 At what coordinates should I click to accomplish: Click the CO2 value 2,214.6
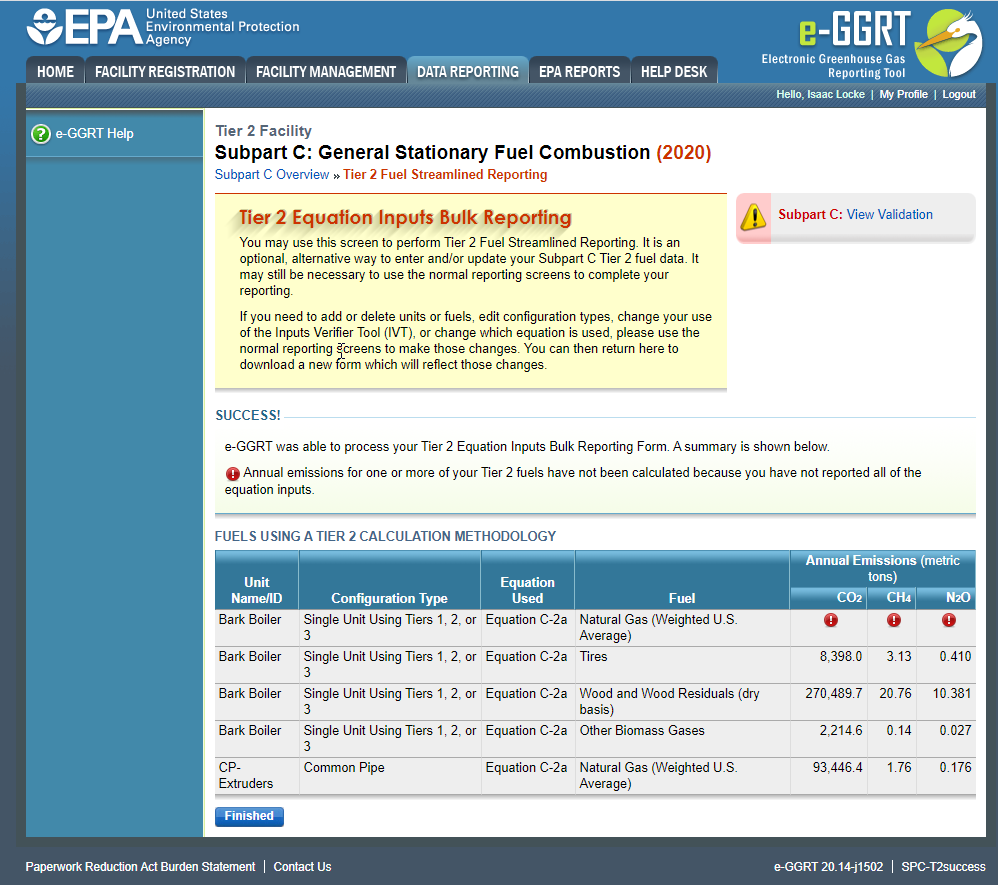point(840,730)
